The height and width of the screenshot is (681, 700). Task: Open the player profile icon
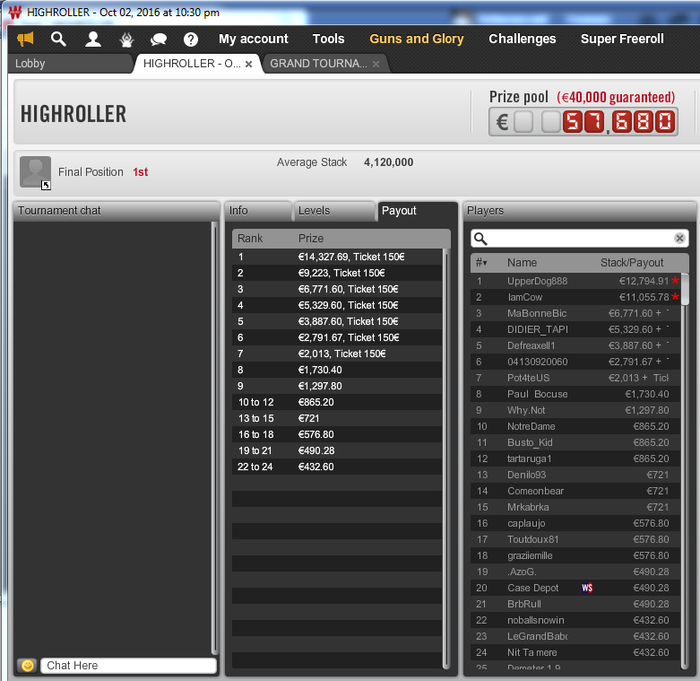point(93,39)
